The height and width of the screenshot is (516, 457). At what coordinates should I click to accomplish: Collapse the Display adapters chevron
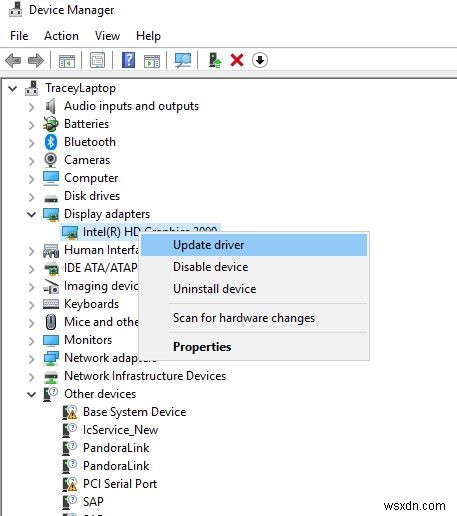click(31, 214)
